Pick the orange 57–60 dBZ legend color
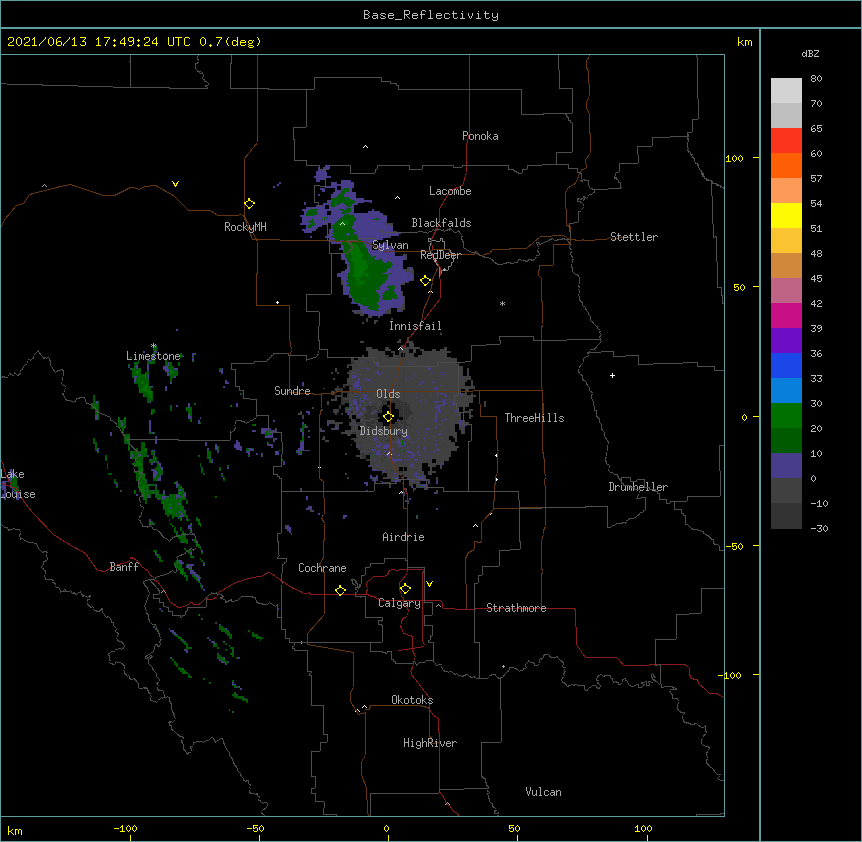This screenshot has height=842, width=862. pos(786,165)
